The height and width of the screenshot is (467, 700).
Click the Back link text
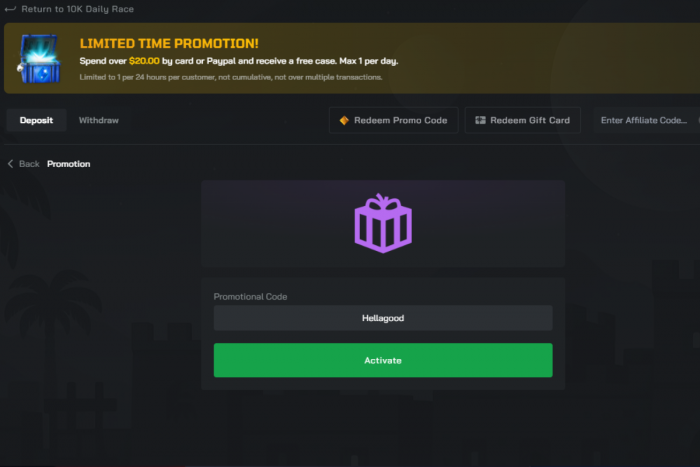tap(29, 164)
